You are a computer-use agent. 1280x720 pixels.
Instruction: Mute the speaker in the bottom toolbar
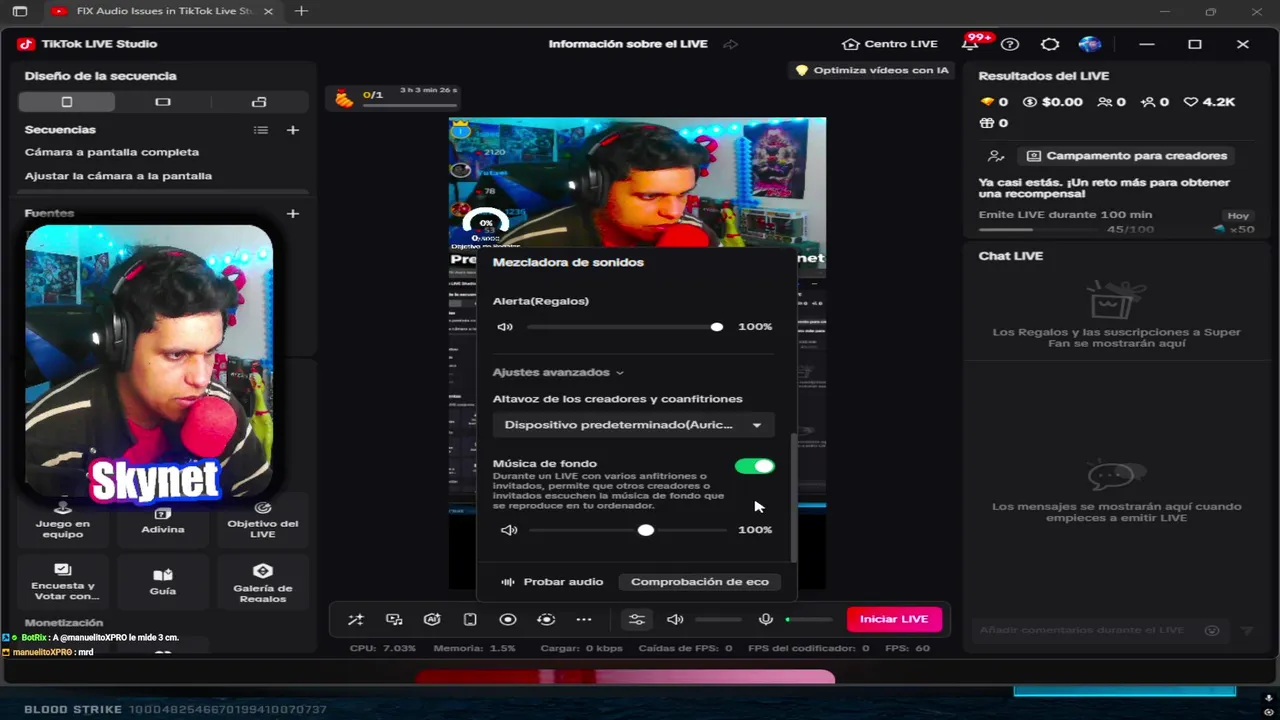[675, 619]
